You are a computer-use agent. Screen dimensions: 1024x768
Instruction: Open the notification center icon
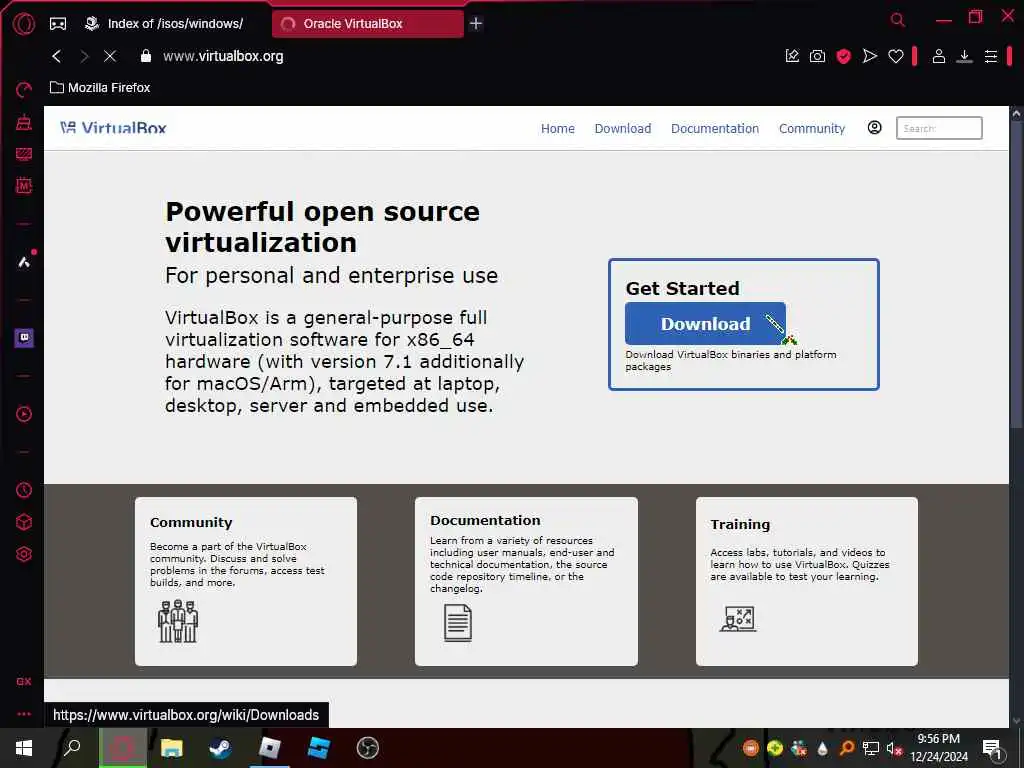coord(992,748)
